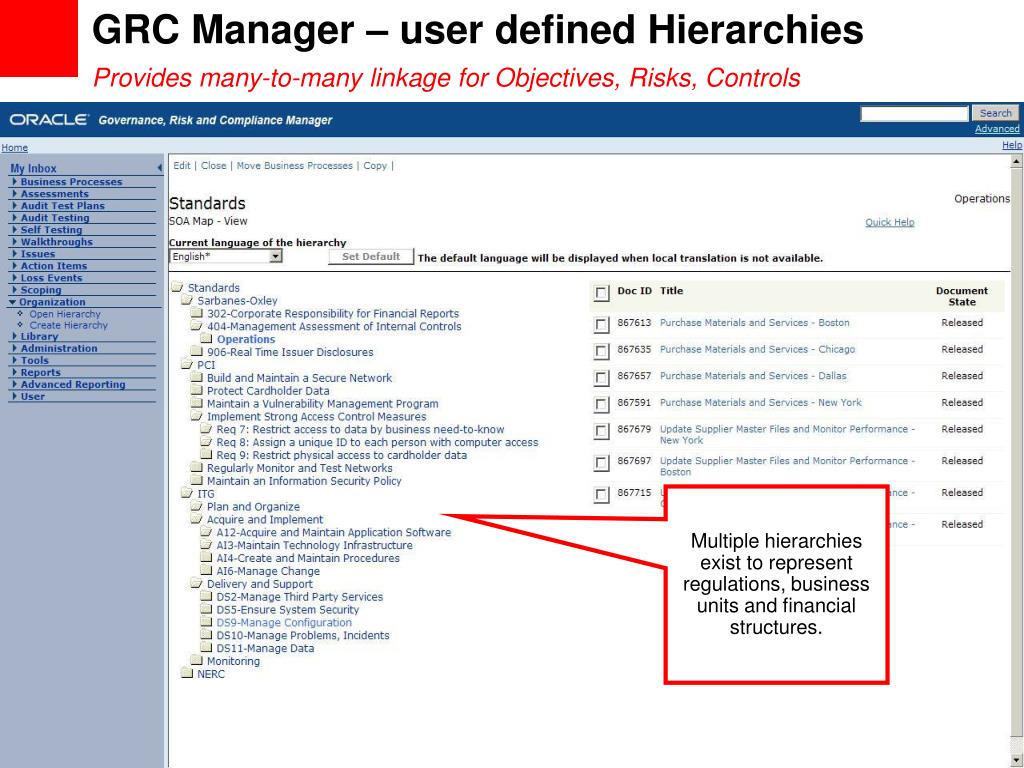Check the box for Doc ID 867679
Viewport: 1024px width, 768px height.
coord(601,432)
